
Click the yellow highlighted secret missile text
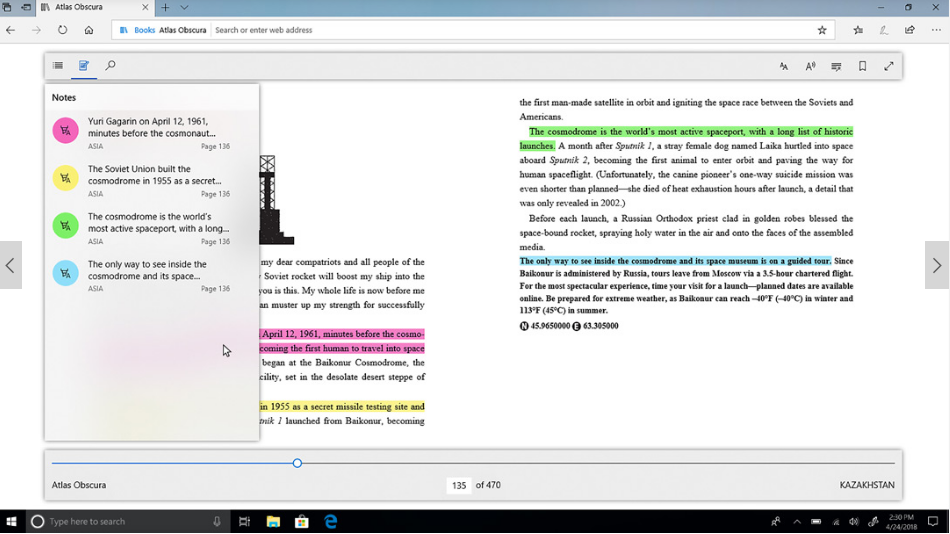tap(342, 407)
